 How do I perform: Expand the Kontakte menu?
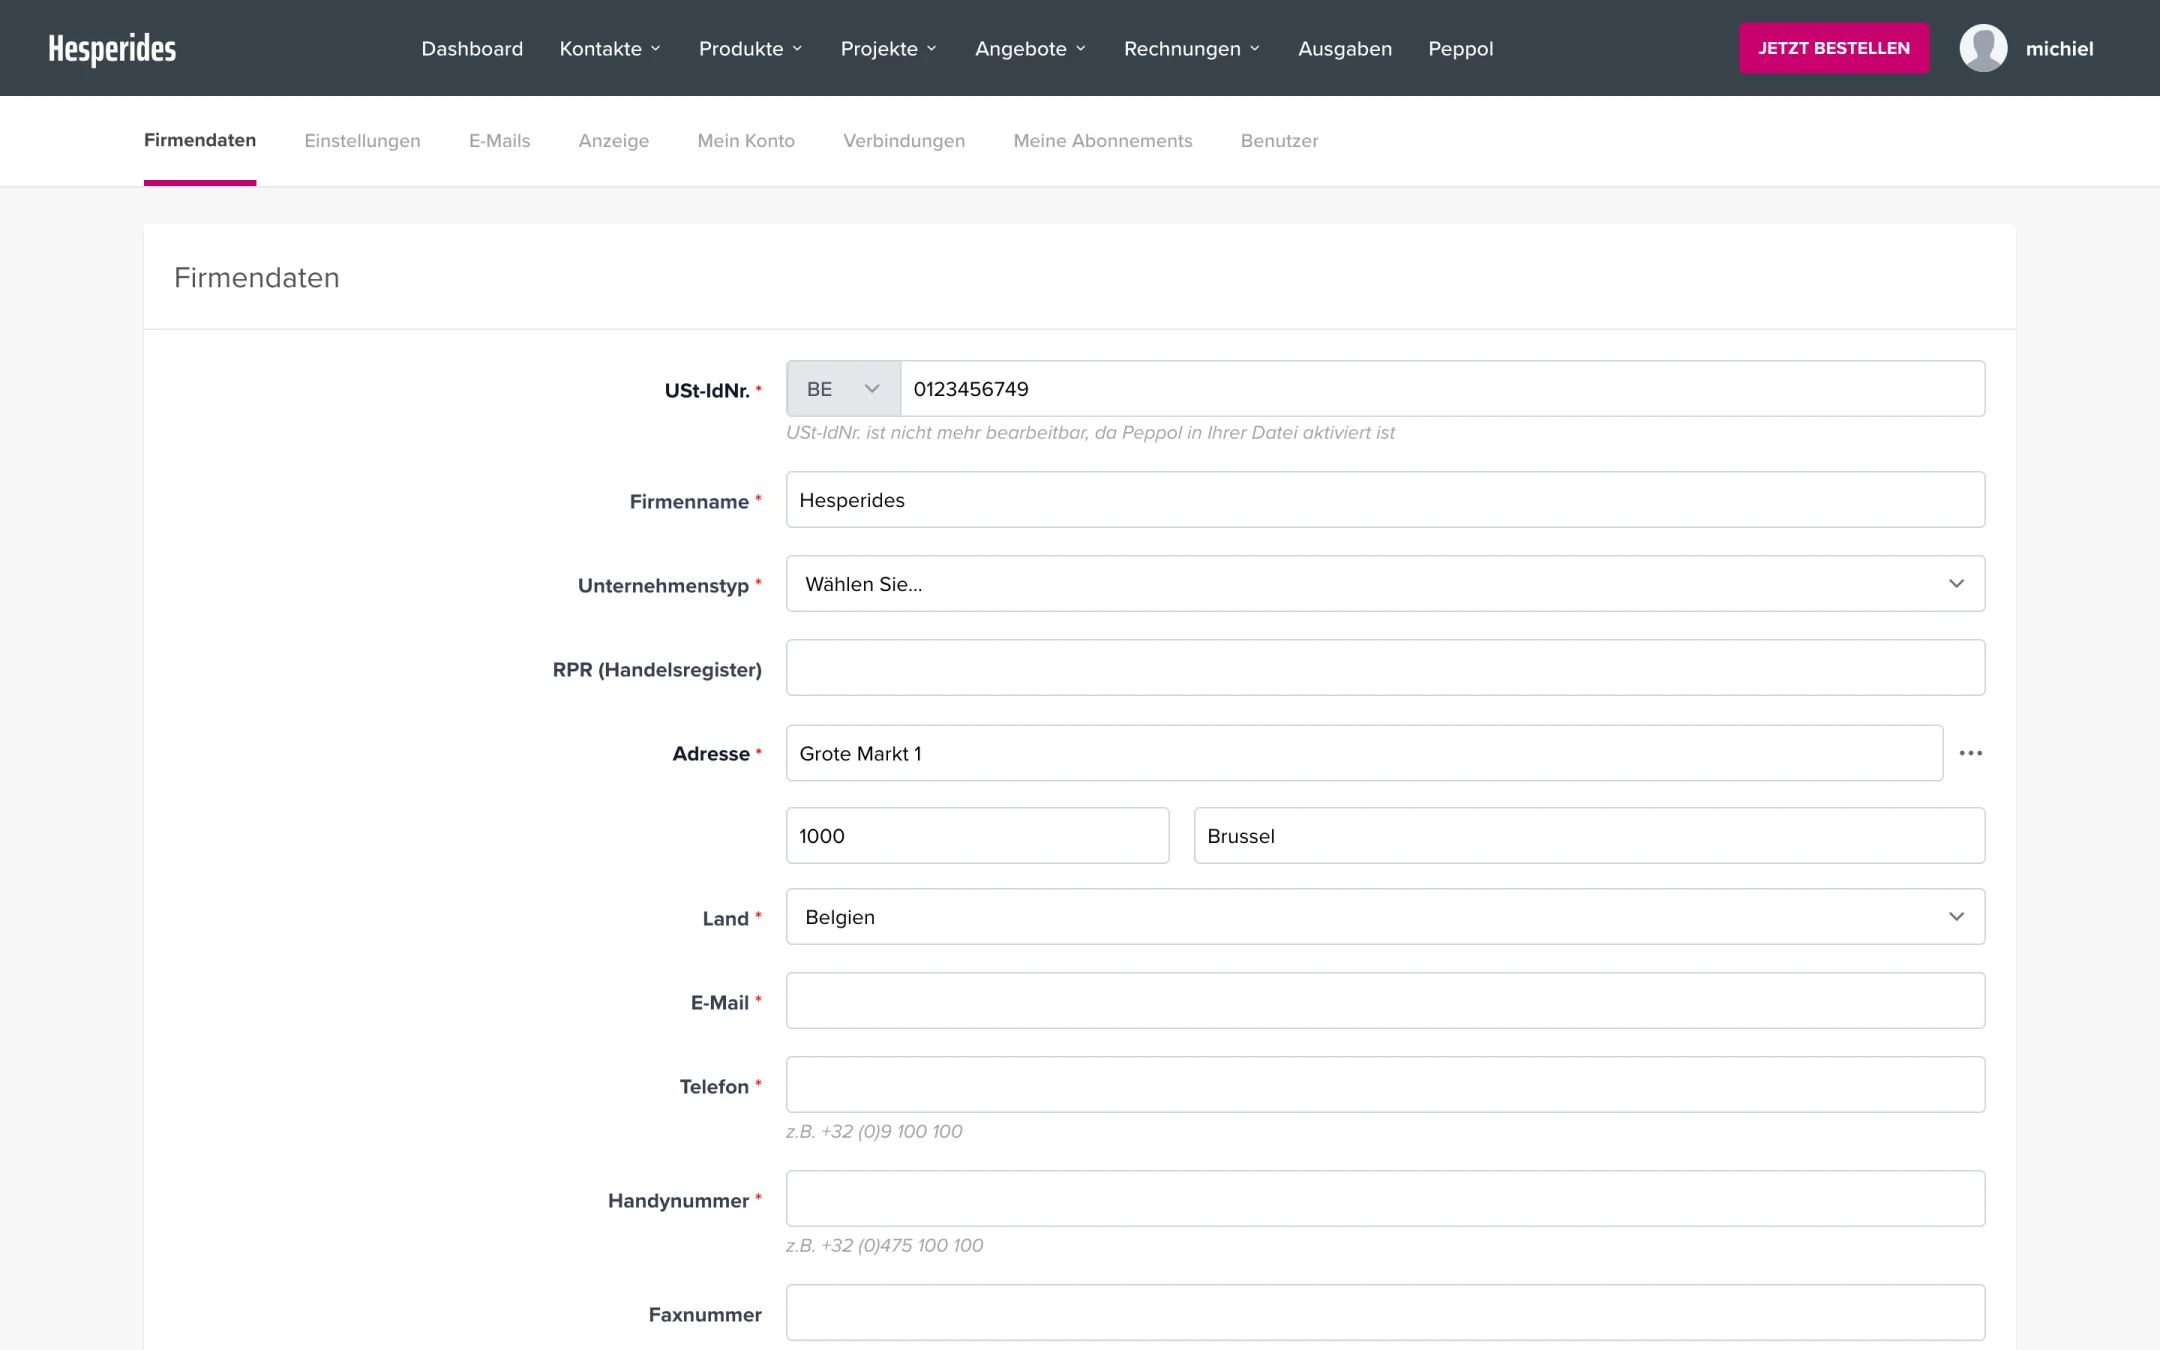pyautogui.click(x=610, y=49)
